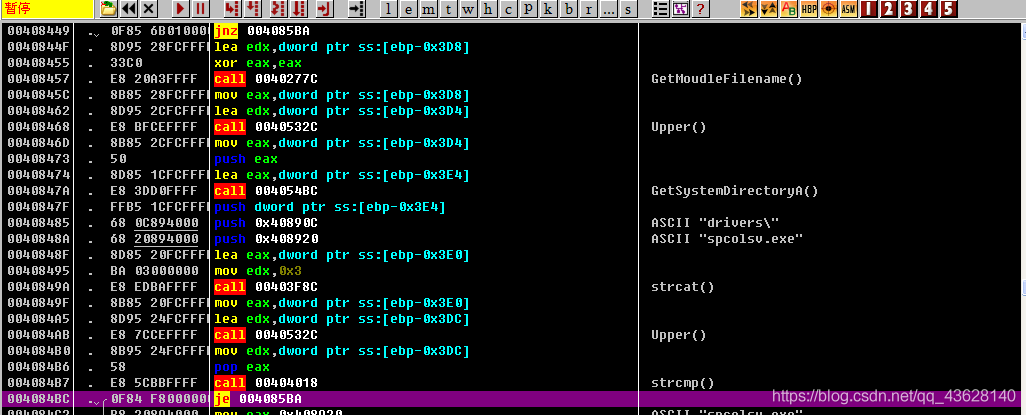Click the Step into icon

(x=232, y=9)
